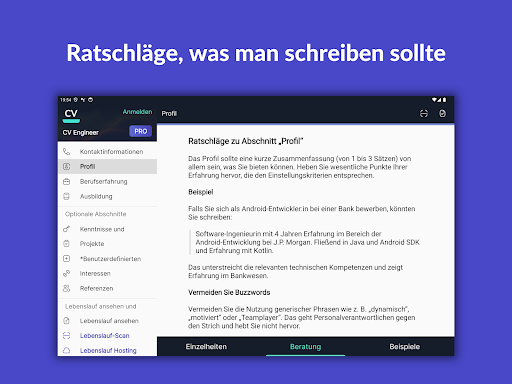Click the clipboard icon beside Projekte
This screenshot has width=512, height=384.
[x=67, y=244]
